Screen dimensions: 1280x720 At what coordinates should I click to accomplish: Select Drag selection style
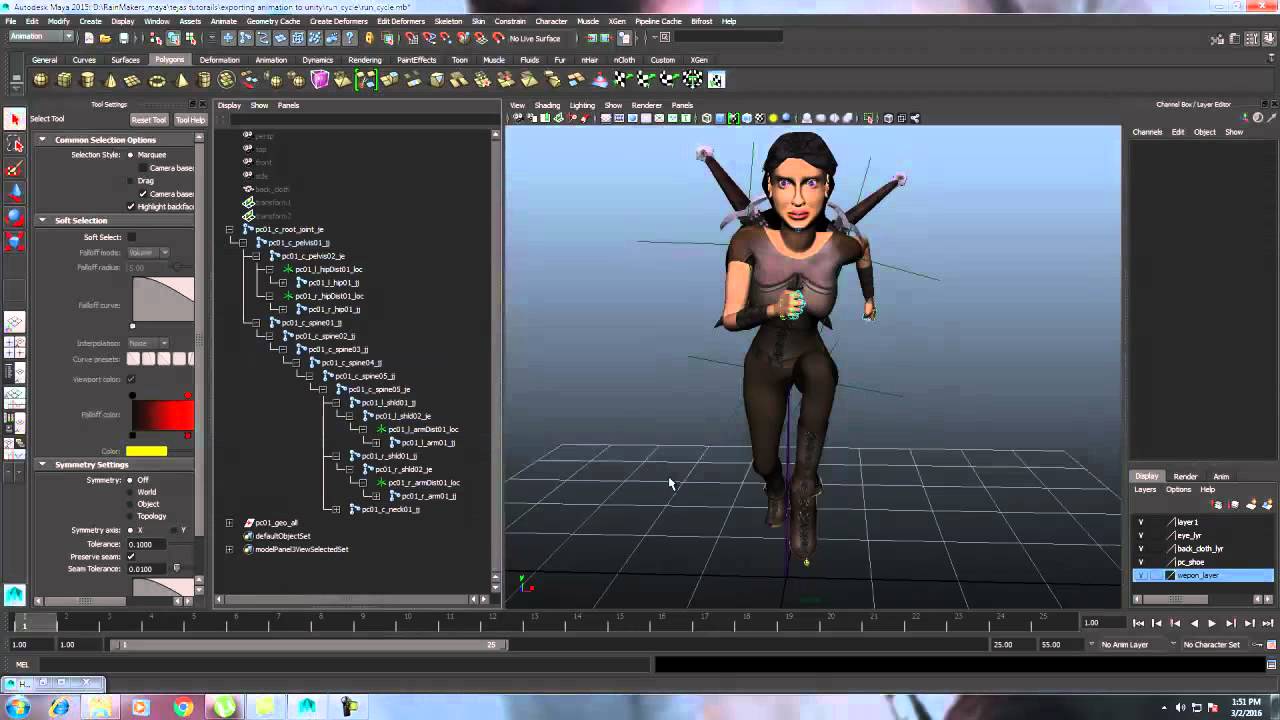(x=130, y=181)
